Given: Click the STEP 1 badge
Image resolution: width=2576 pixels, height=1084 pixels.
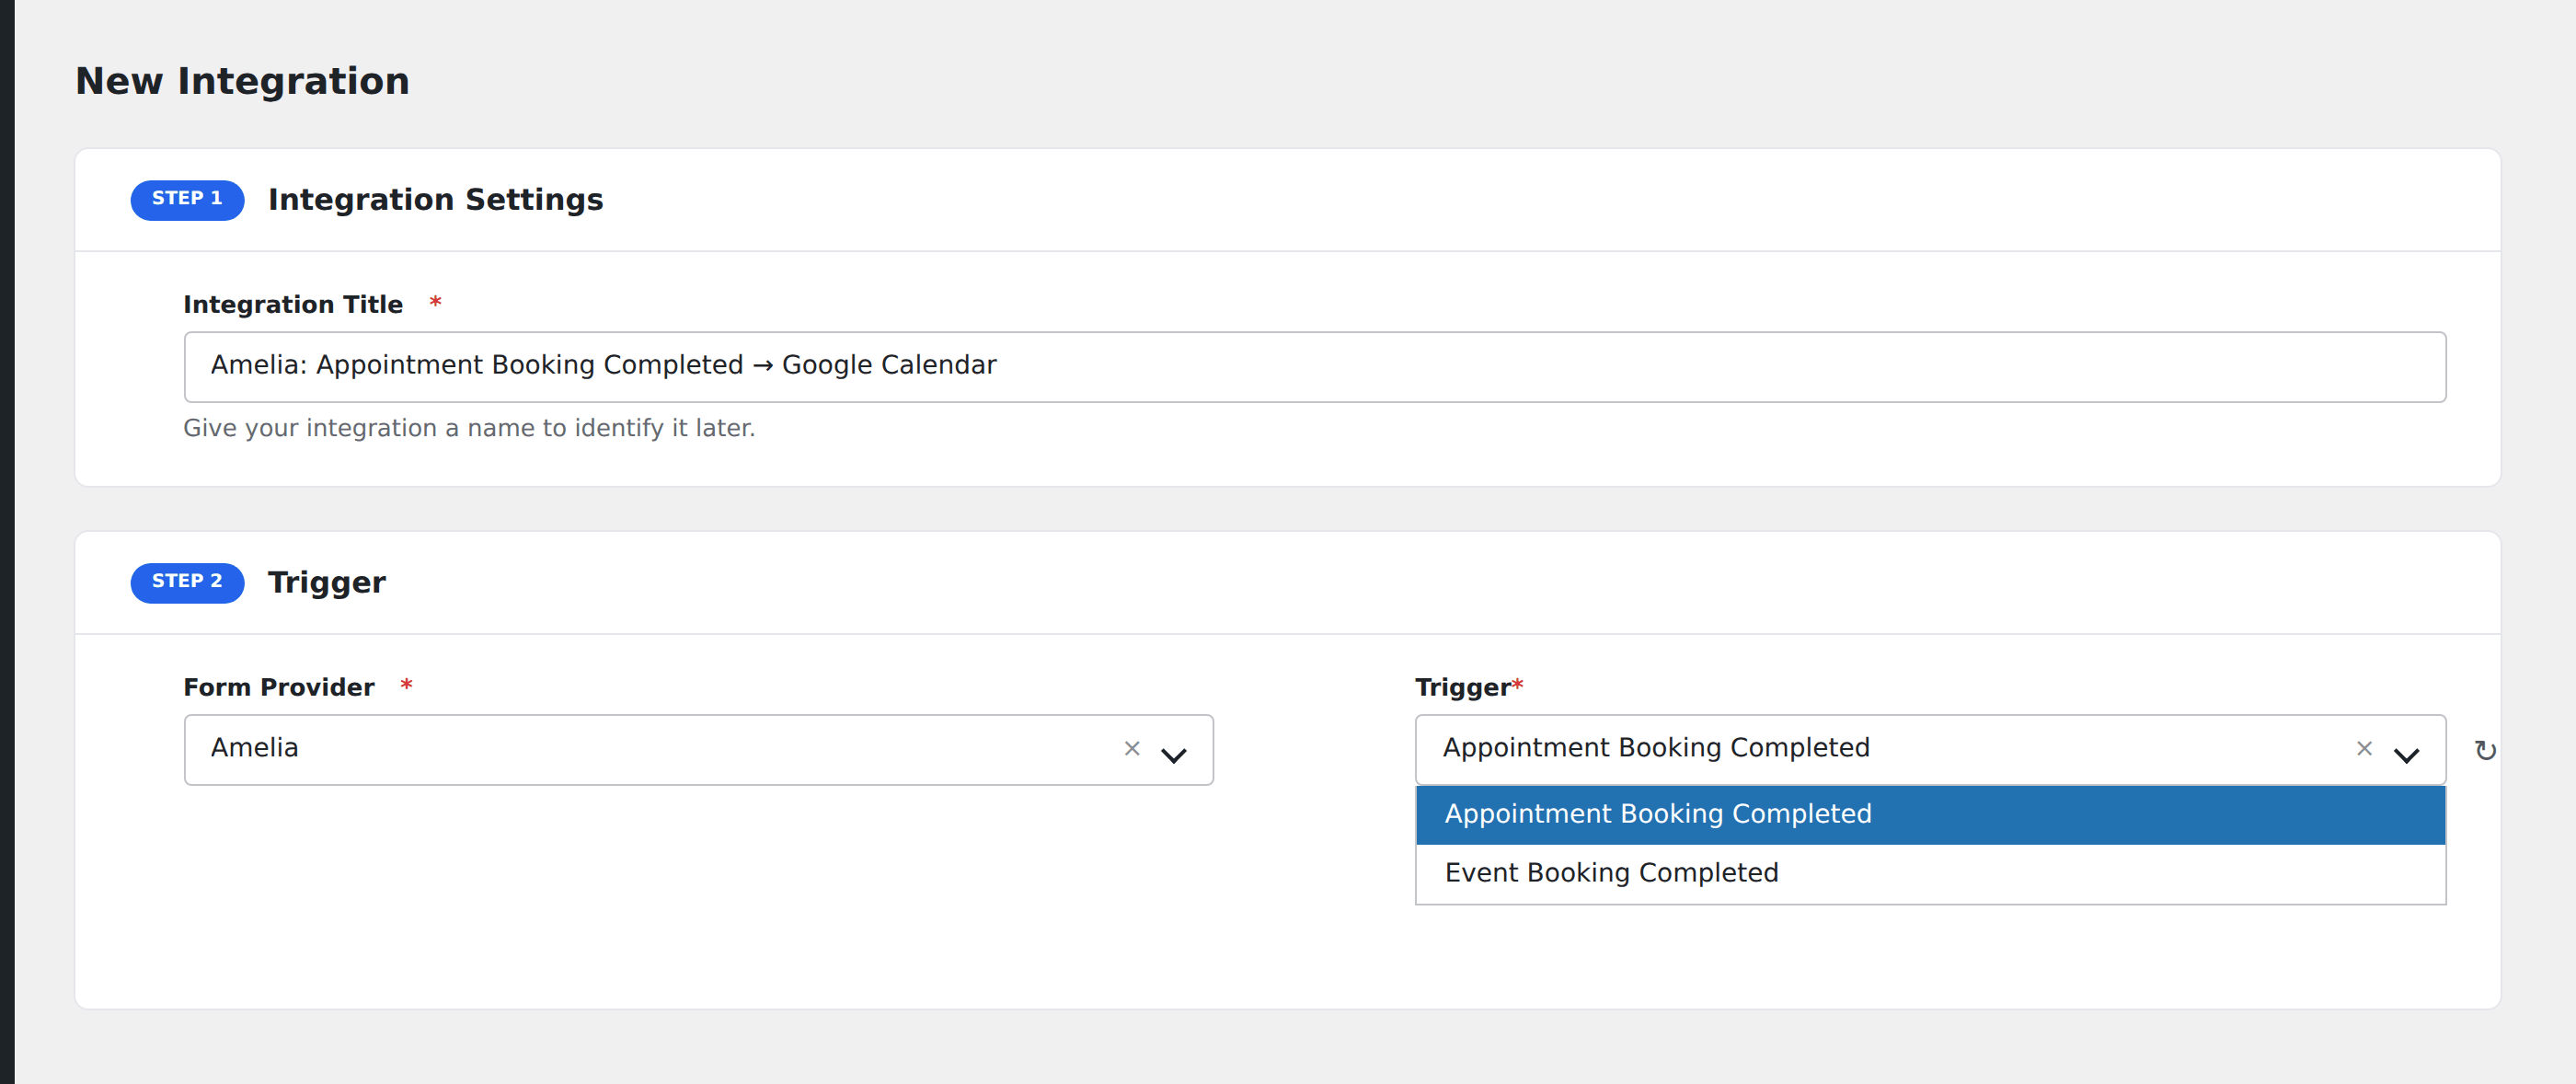Looking at the screenshot, I should click(x=187, y=199).
